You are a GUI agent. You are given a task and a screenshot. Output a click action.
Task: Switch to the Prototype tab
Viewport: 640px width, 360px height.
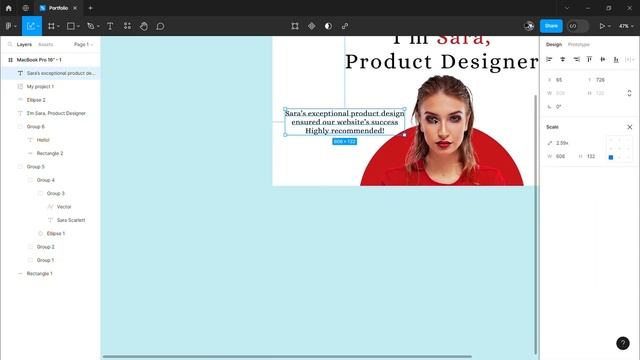point(579,44)
